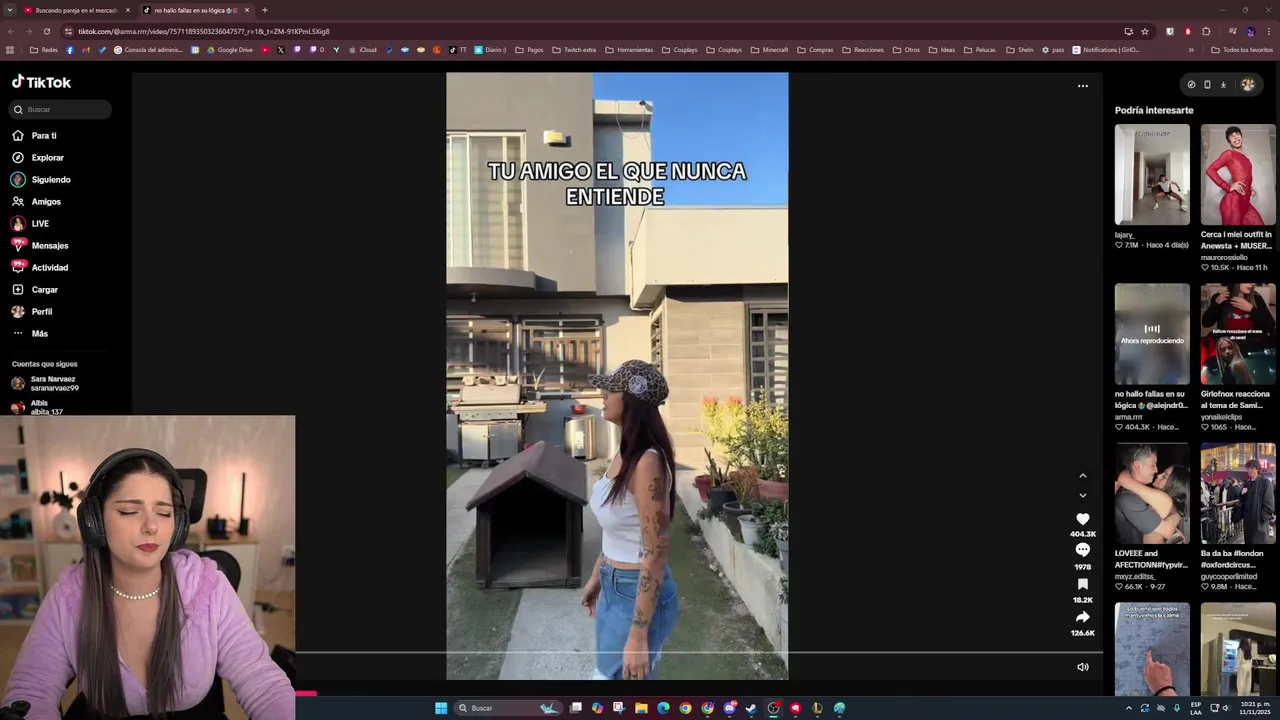1280x720 pixels.
Task: Open a new browser tab
Action: pyautogui.click(x=264, y=10)
